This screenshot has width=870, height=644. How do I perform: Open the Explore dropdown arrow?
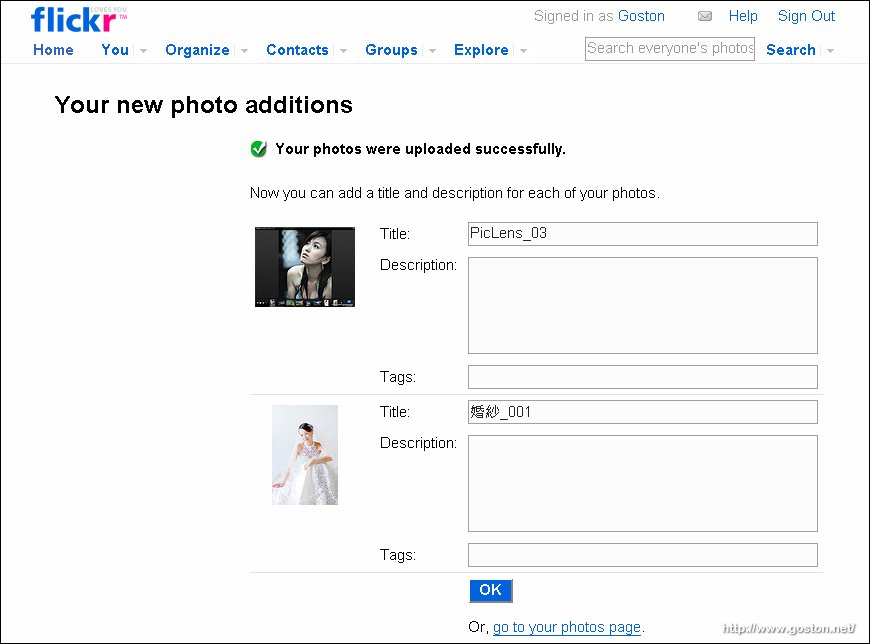pyautogui.click(x=523, y=50)
